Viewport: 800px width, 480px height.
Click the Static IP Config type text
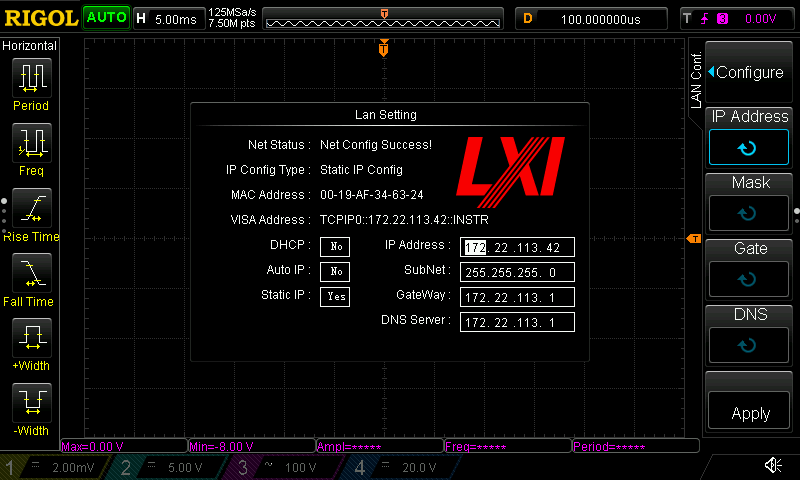361,170
